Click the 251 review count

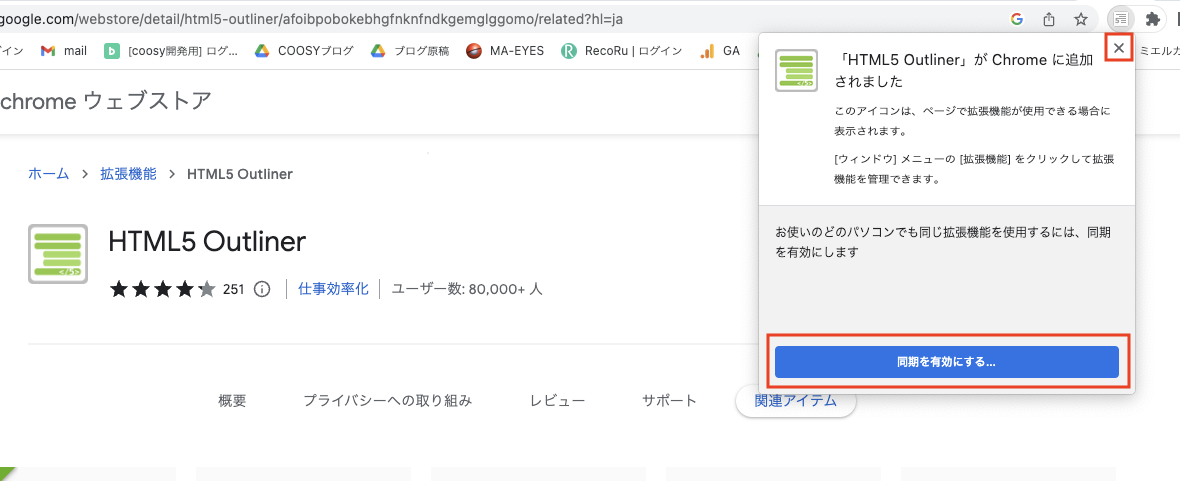pyautogui.click(x=234, y=289)
